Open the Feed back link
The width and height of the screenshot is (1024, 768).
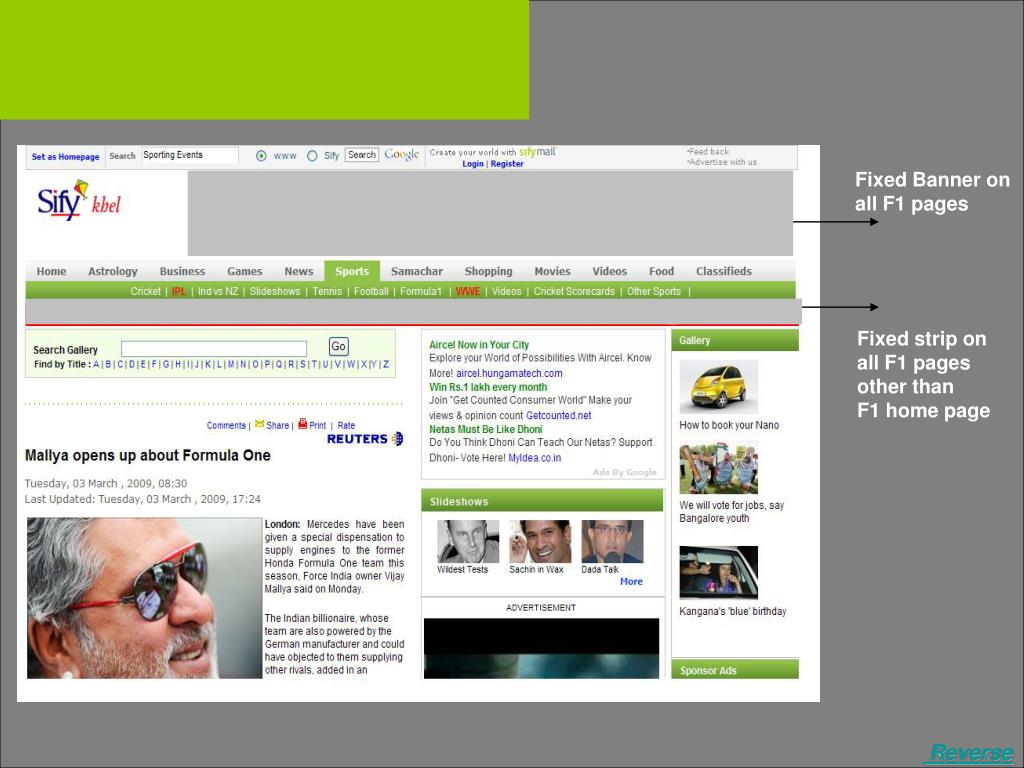coord(709,152)
